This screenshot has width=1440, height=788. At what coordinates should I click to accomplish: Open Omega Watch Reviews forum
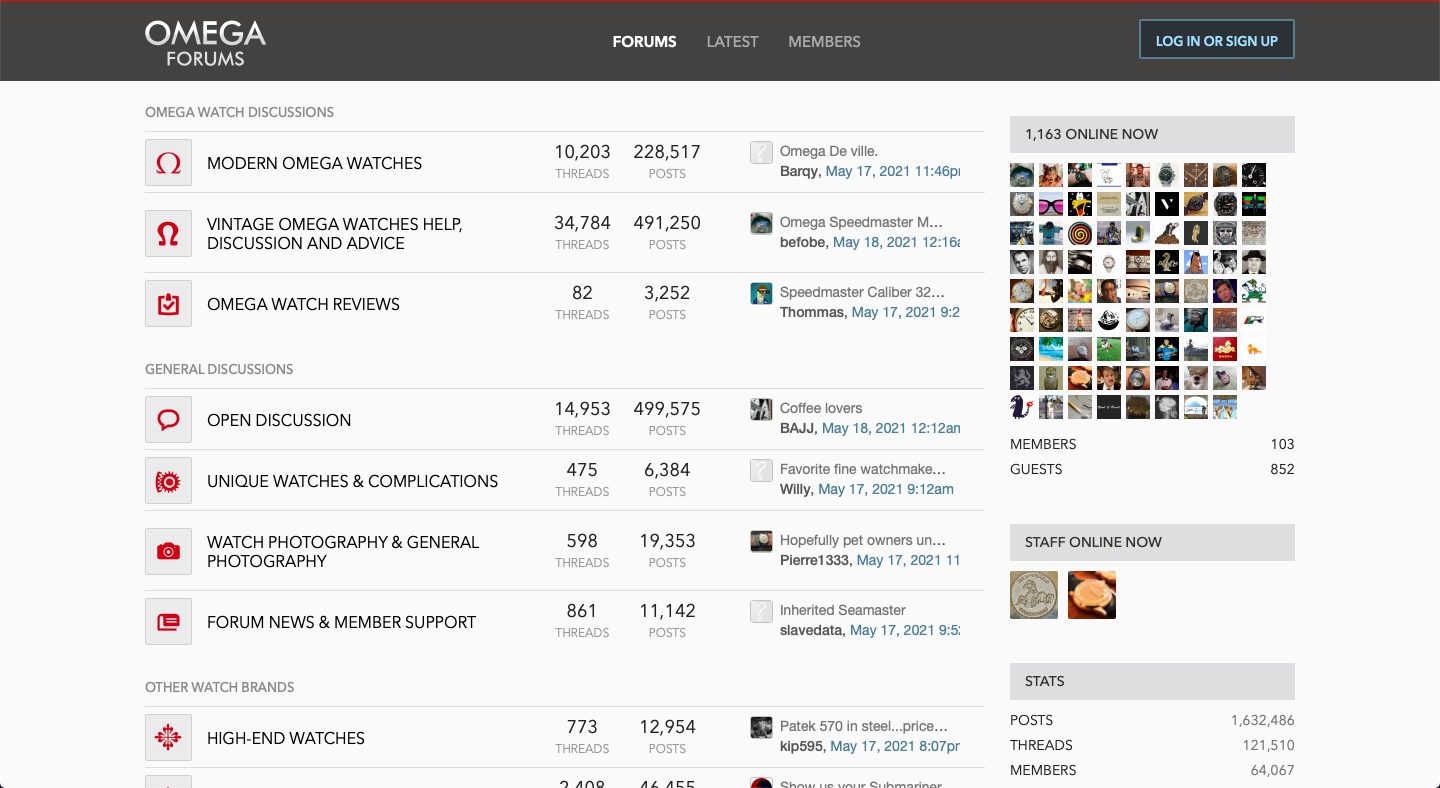tap(303, 304)
